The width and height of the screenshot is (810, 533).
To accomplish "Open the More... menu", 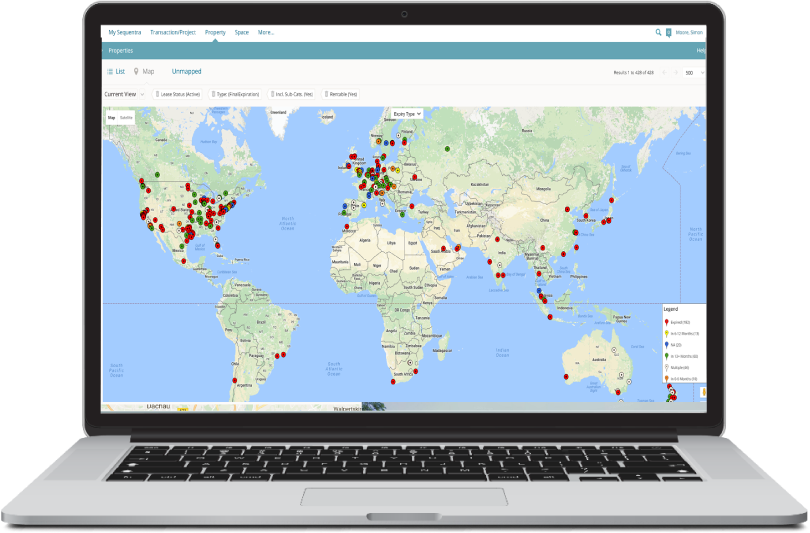I will (266, 33).
